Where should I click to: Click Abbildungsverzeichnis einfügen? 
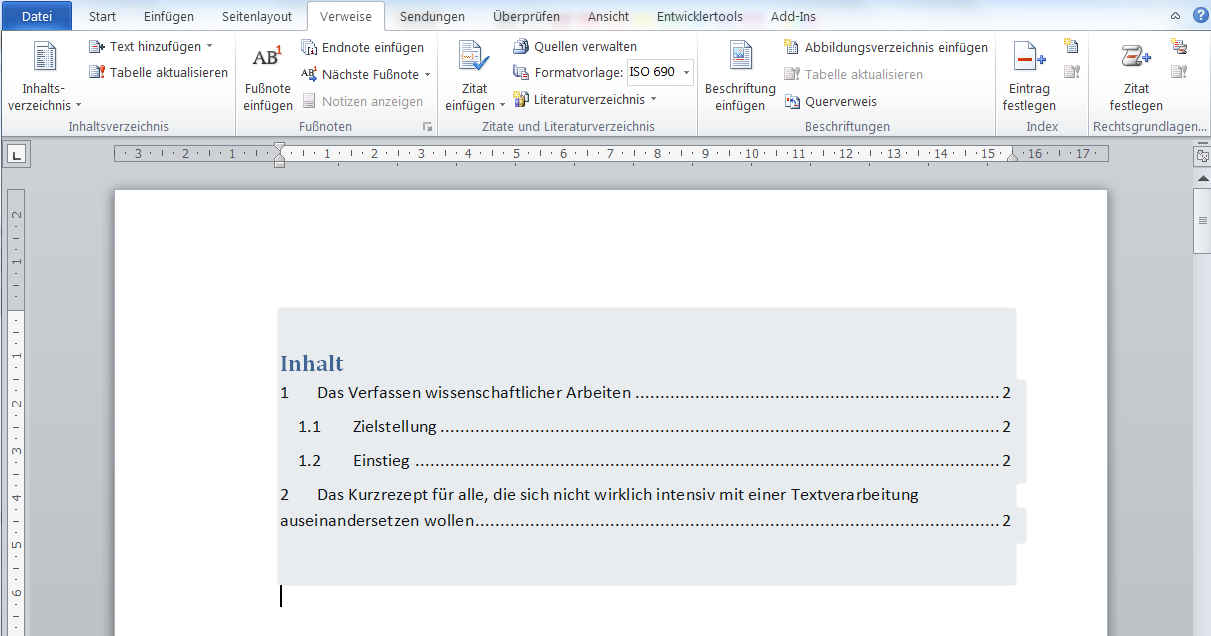coord(886,47)
